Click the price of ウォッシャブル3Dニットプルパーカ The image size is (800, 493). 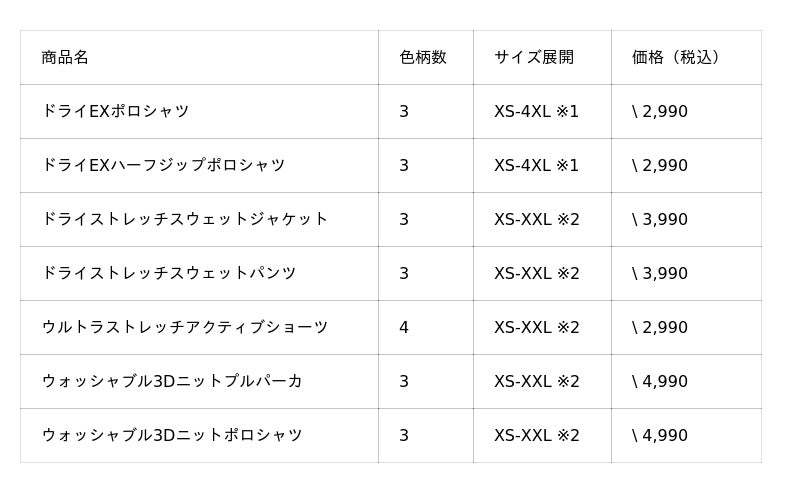660,381
